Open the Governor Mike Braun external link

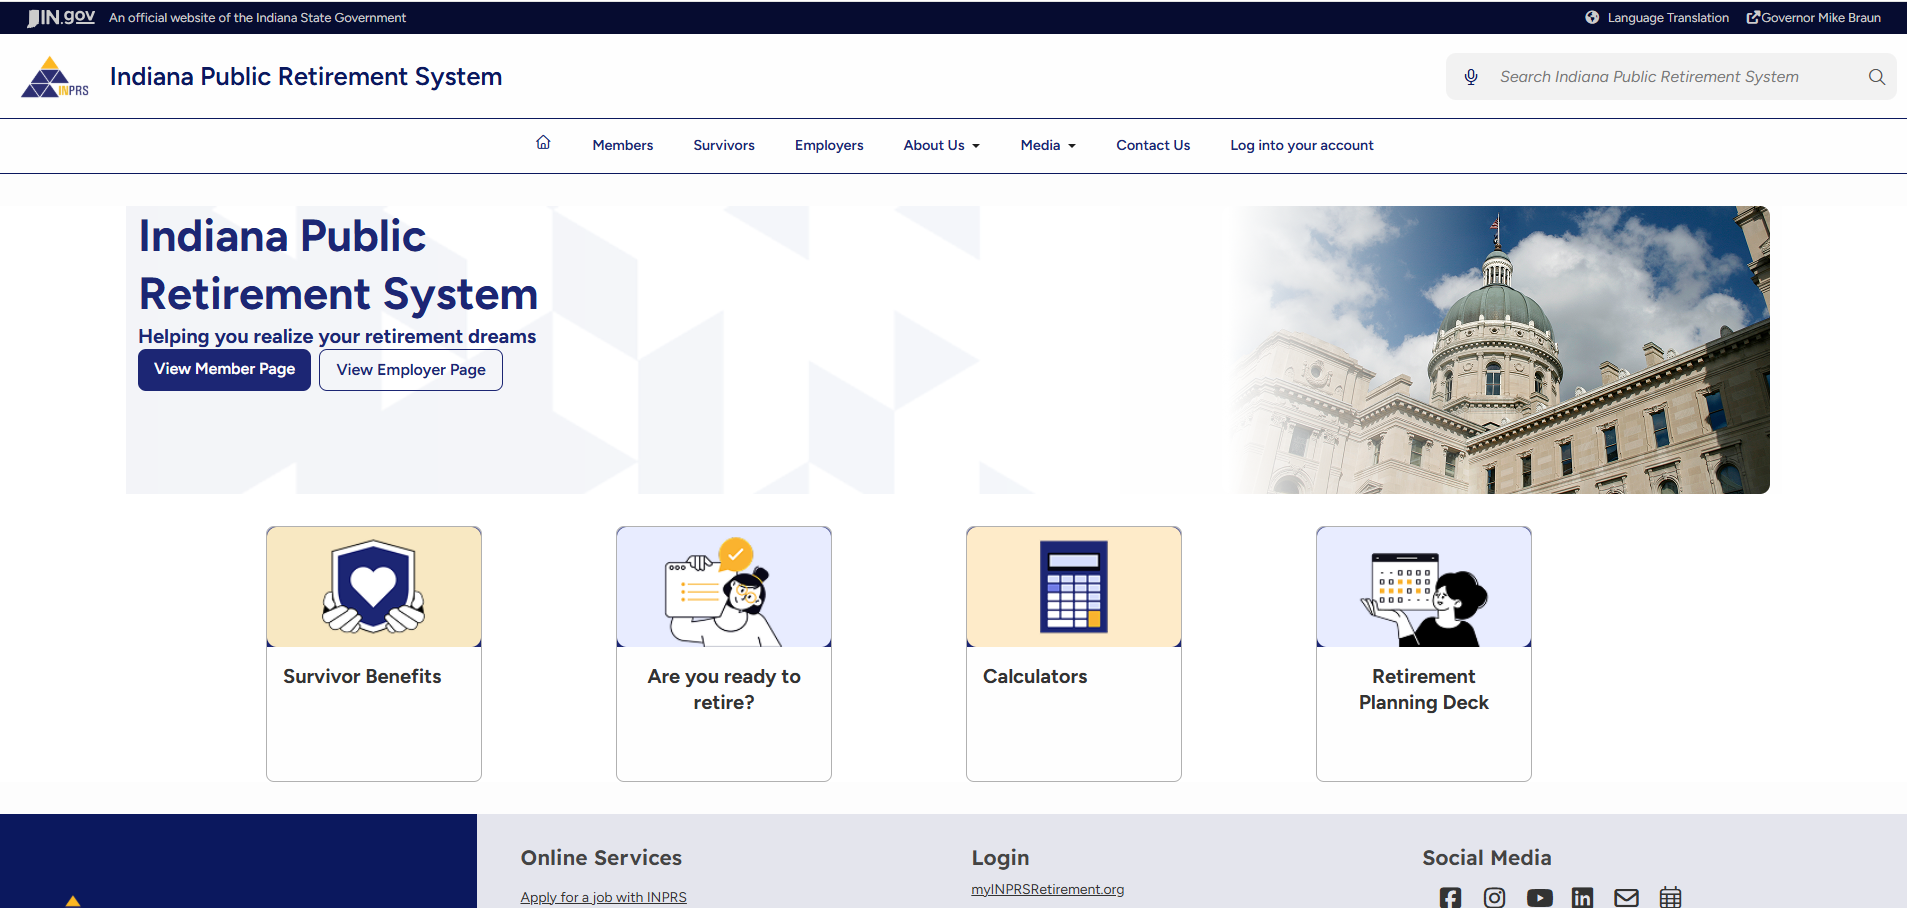1814,18
